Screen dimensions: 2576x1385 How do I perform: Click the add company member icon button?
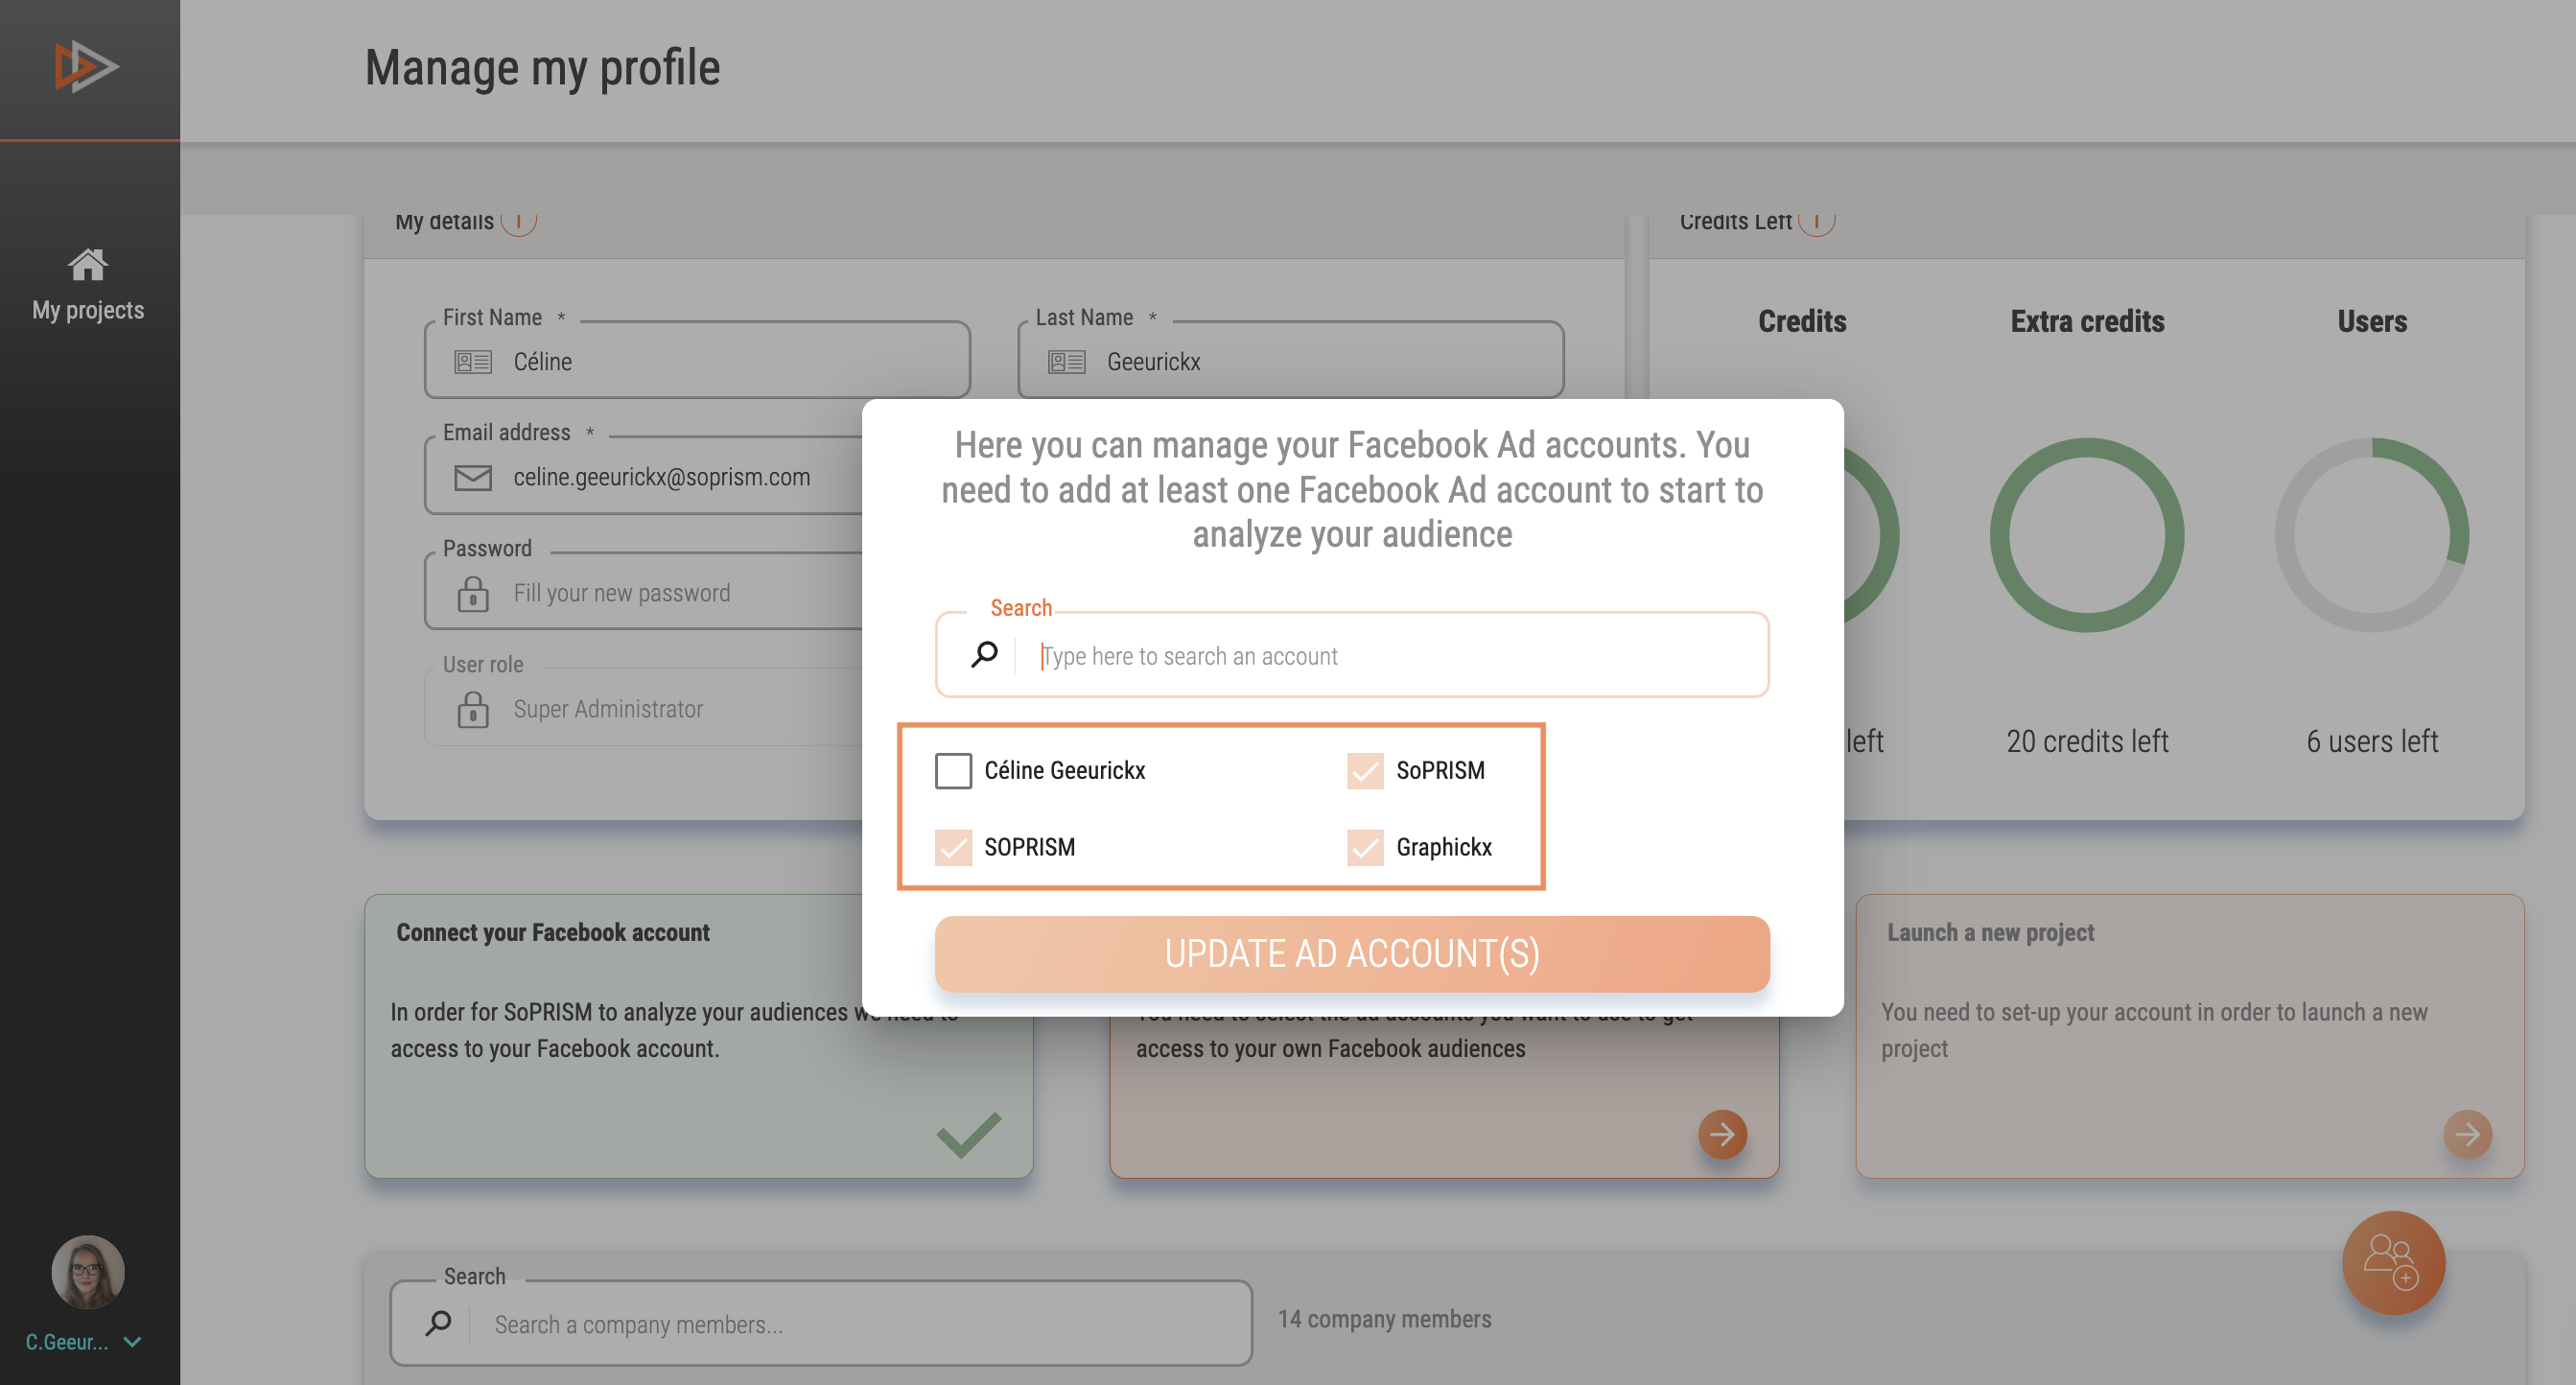[x=2393, y=1263]
